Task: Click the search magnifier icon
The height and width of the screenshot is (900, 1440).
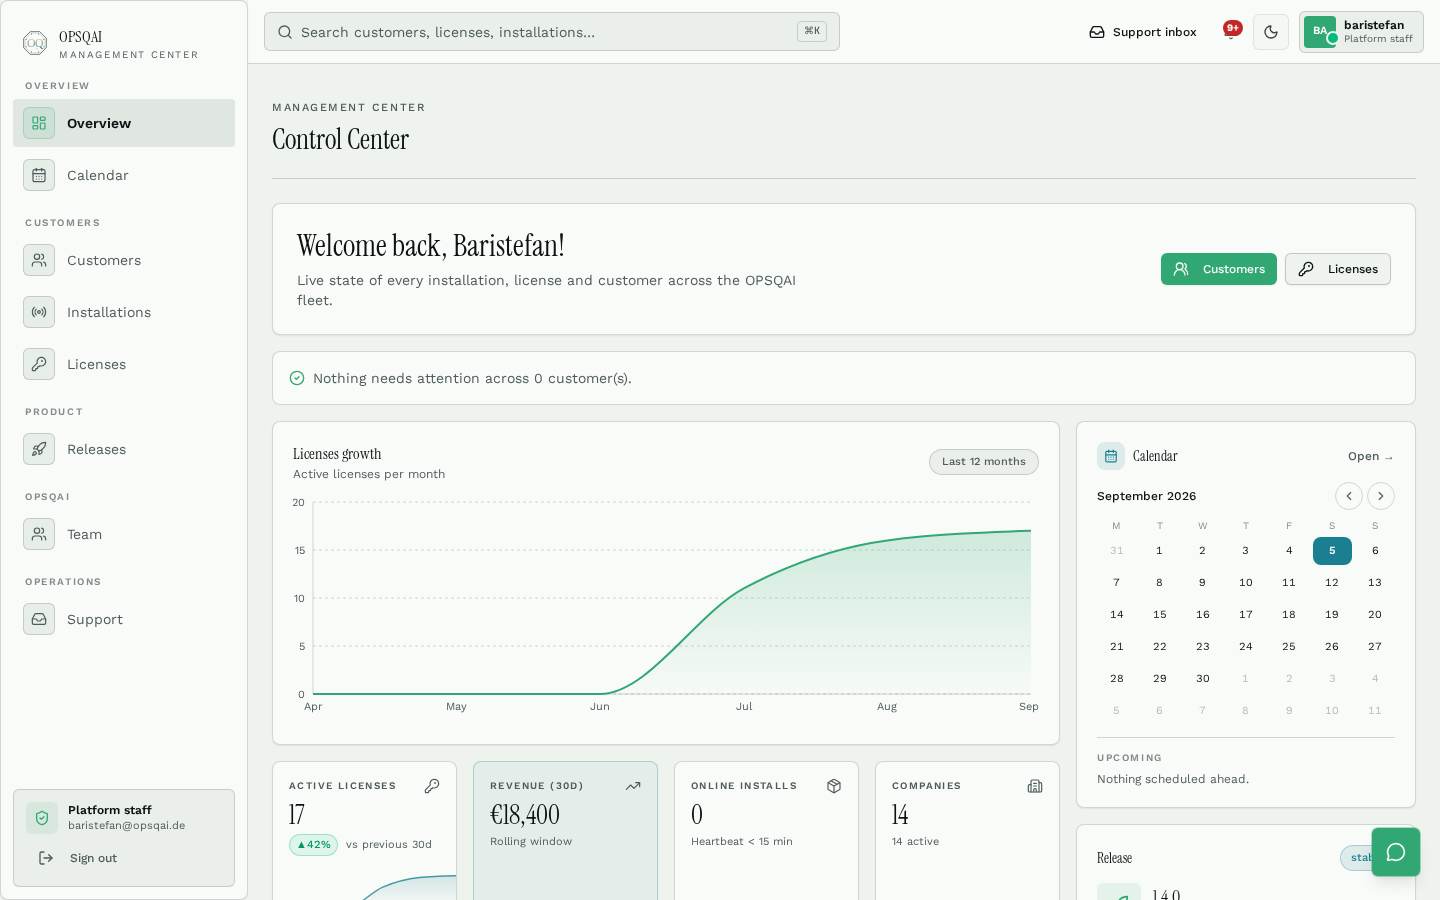Action: [x=285, y=32]
